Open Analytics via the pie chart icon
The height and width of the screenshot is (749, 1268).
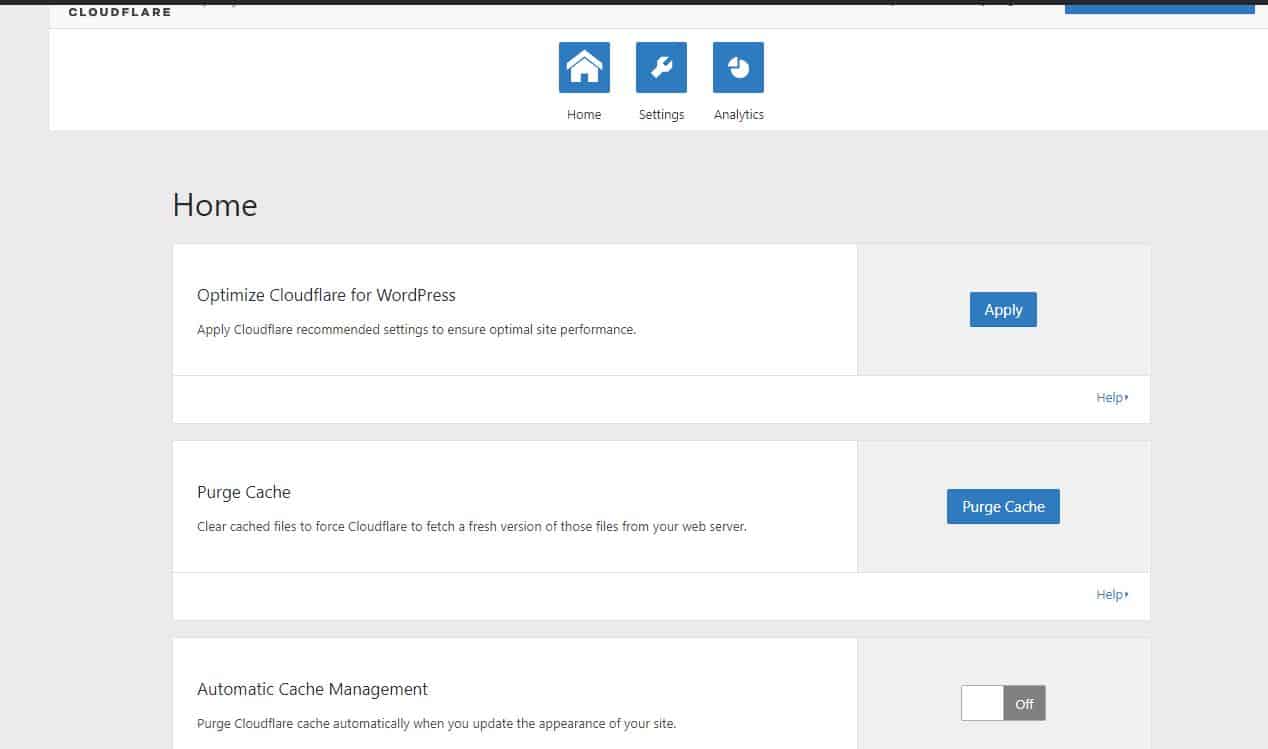738,68
